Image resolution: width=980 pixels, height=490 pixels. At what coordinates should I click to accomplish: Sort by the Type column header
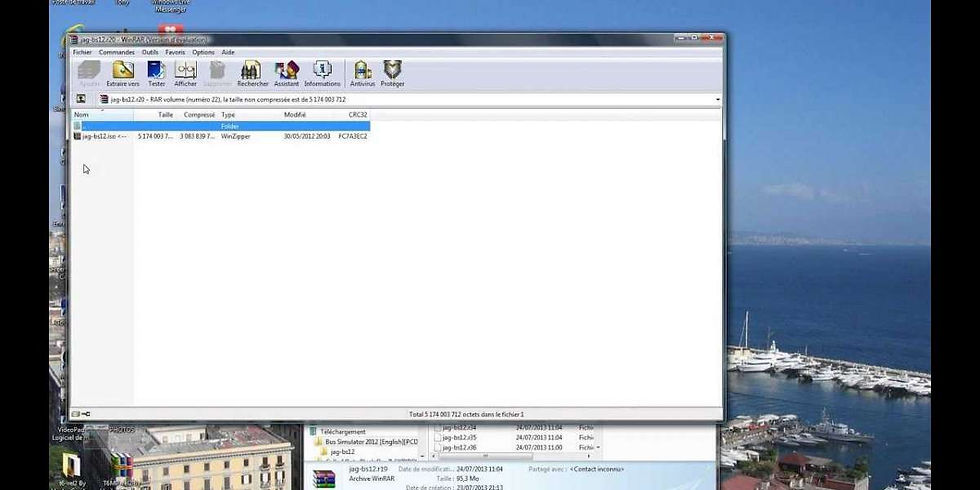[x=250, y=115]
